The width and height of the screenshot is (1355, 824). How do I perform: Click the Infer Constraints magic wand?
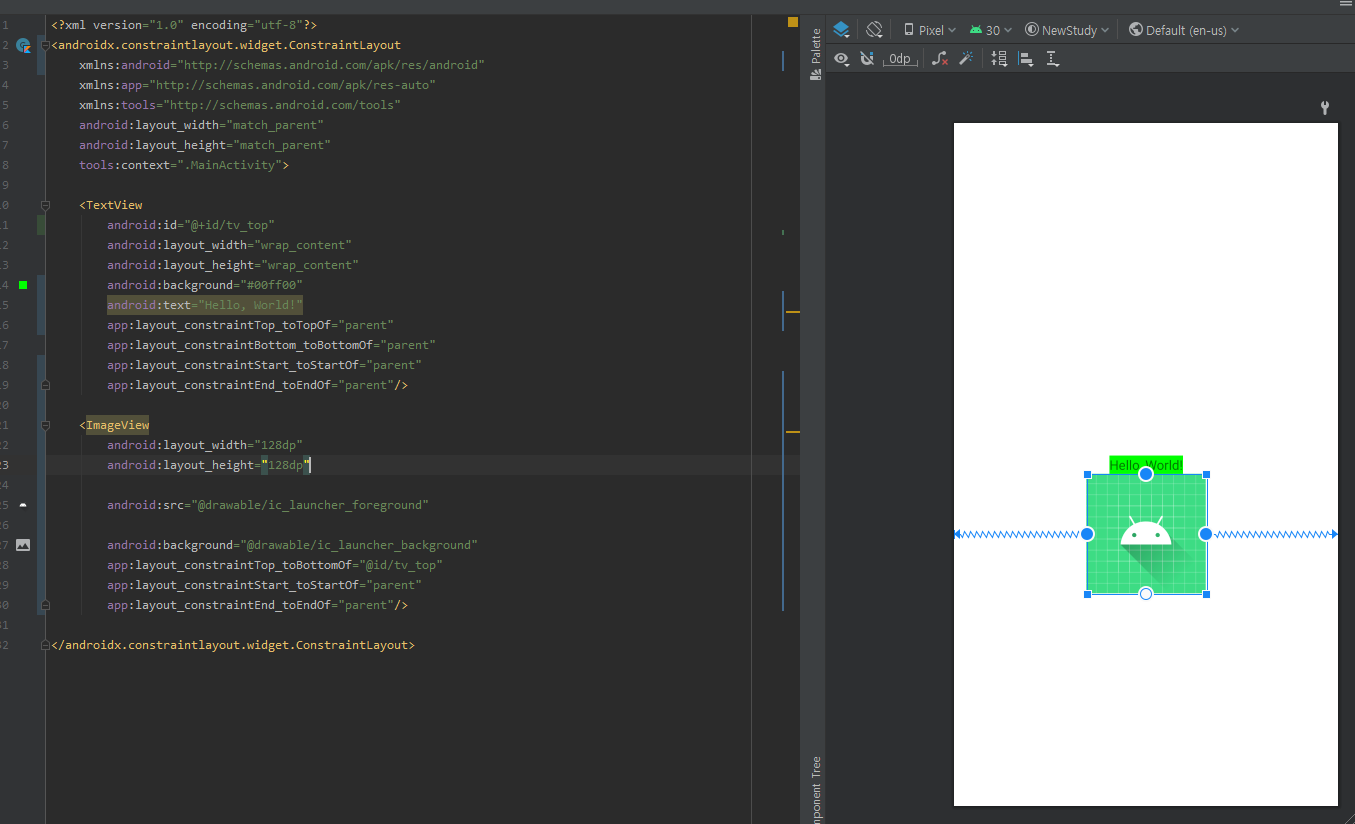coord(966,59)
